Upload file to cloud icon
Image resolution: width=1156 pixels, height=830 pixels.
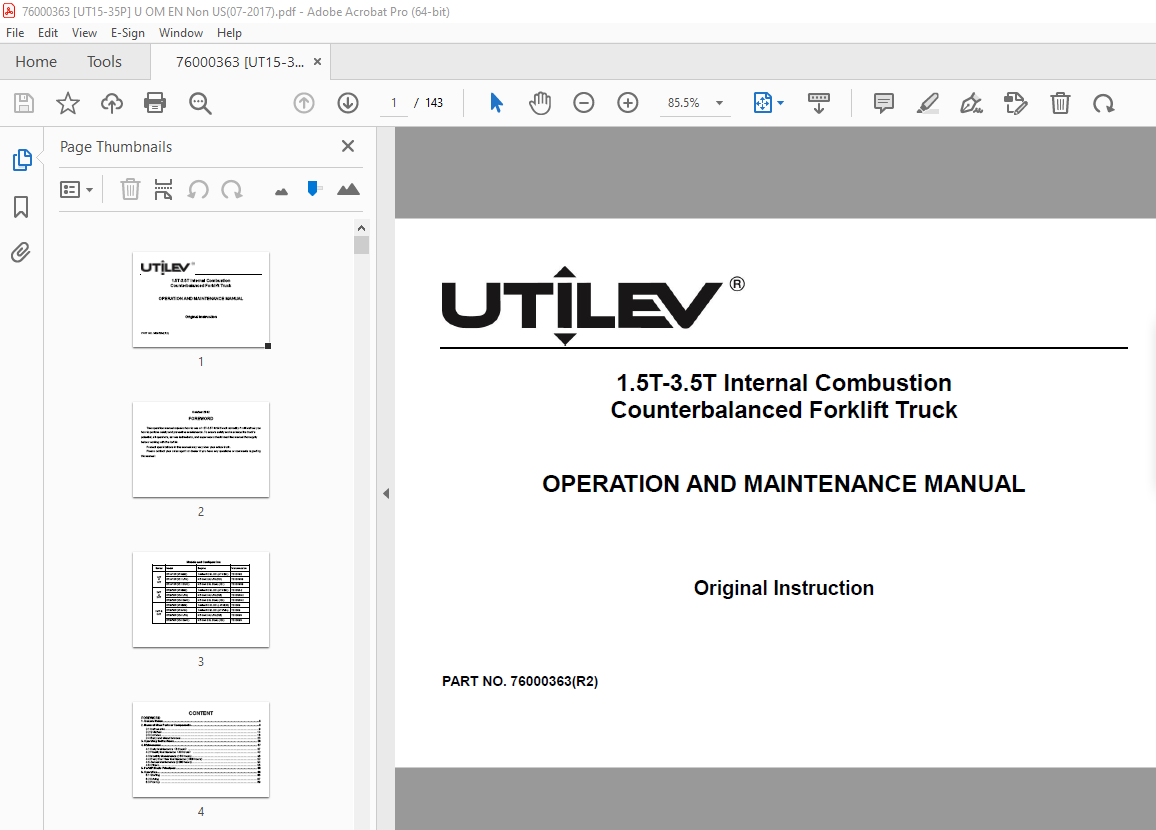click(112, 103)
